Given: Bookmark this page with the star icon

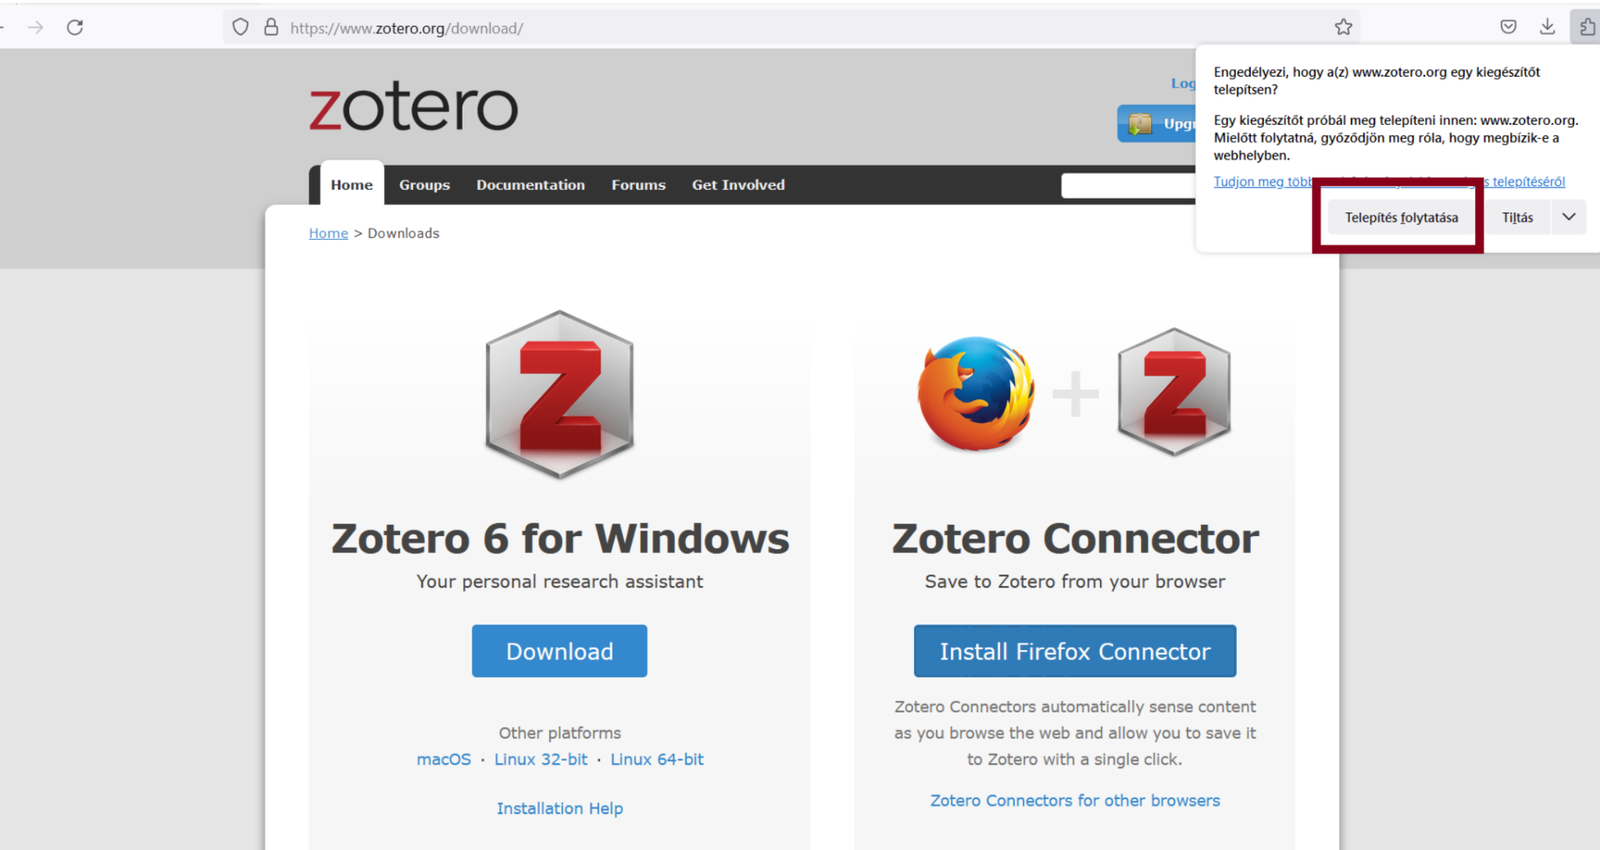Looking at the screenshot, I should 1343,27.
